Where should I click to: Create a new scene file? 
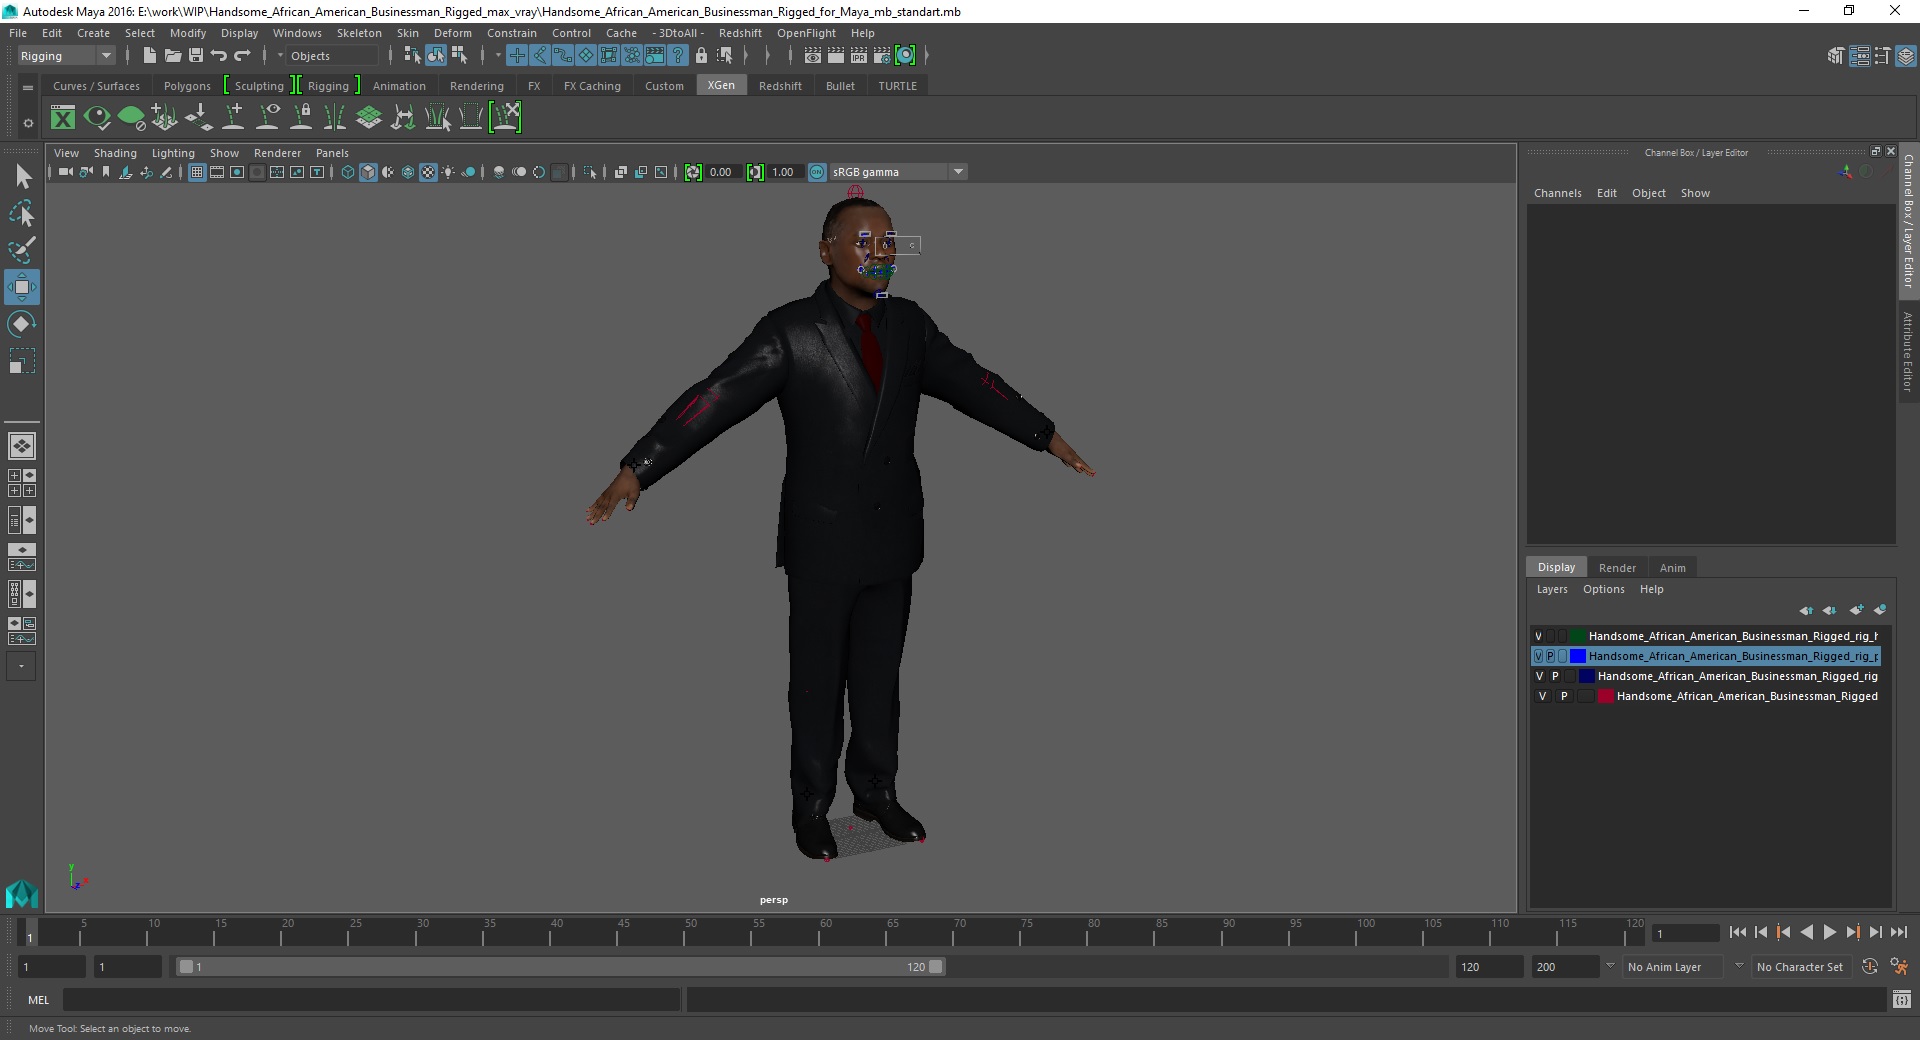149,56
